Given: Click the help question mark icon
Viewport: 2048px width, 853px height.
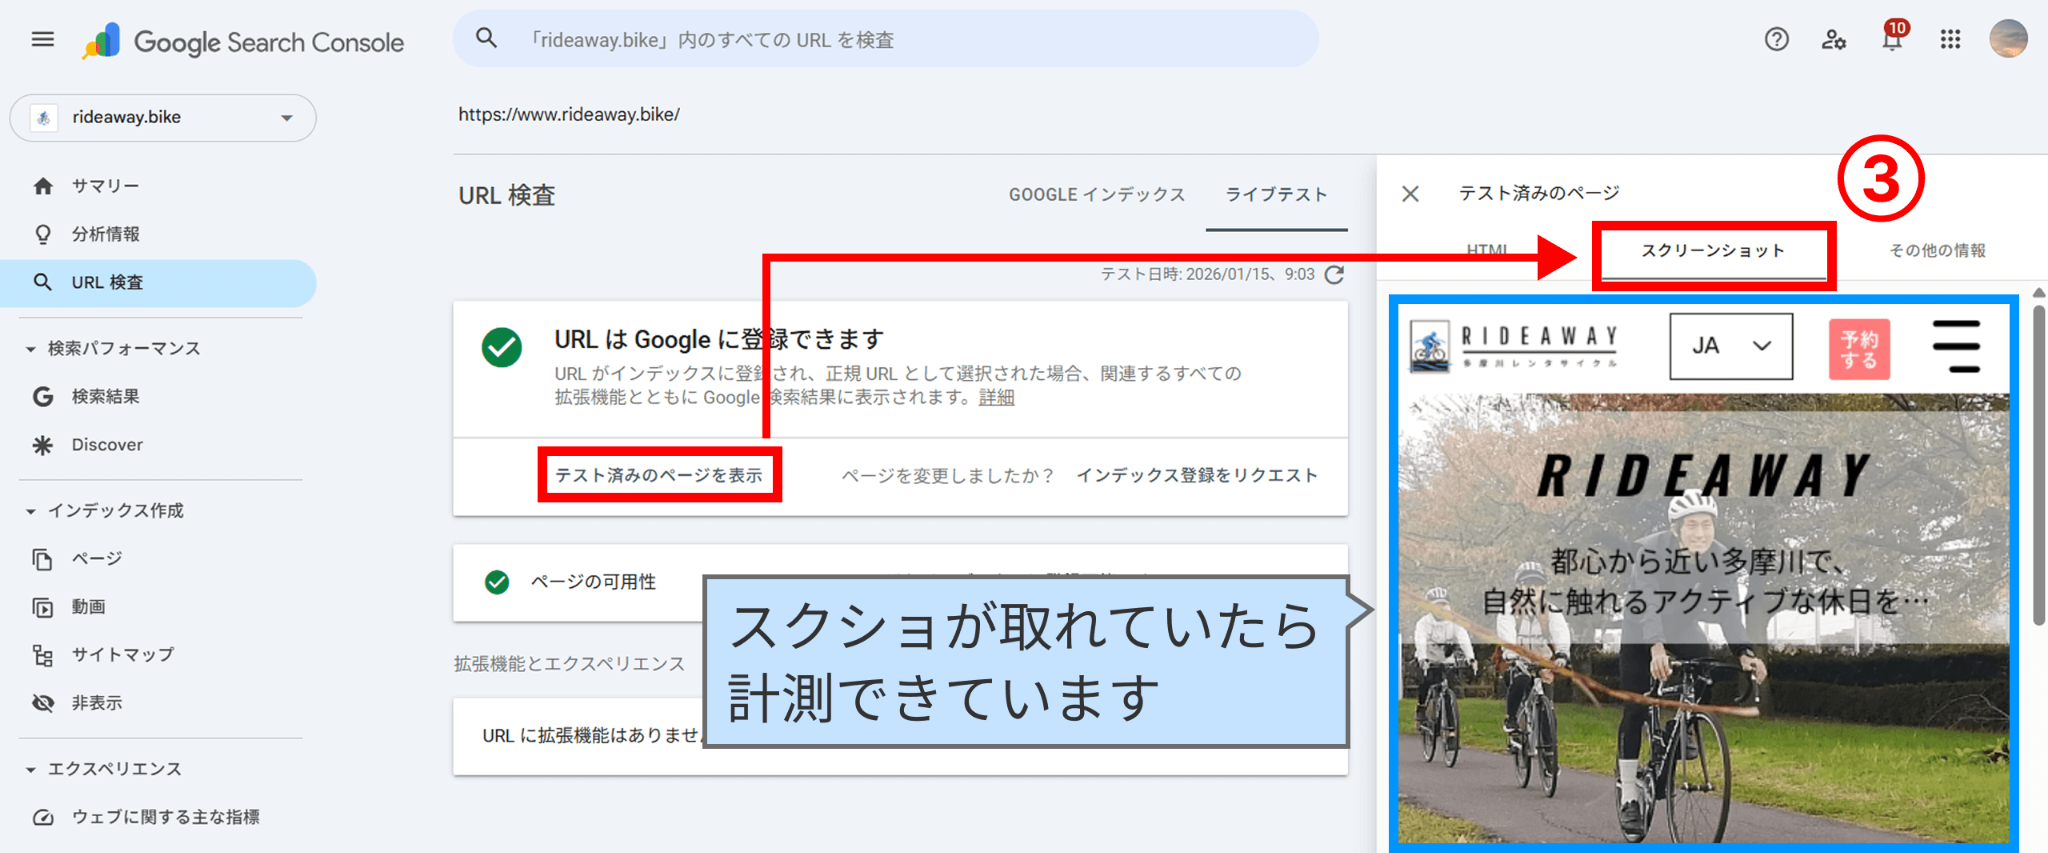Looking at the screenshot, I should (x=1776, y=40).
